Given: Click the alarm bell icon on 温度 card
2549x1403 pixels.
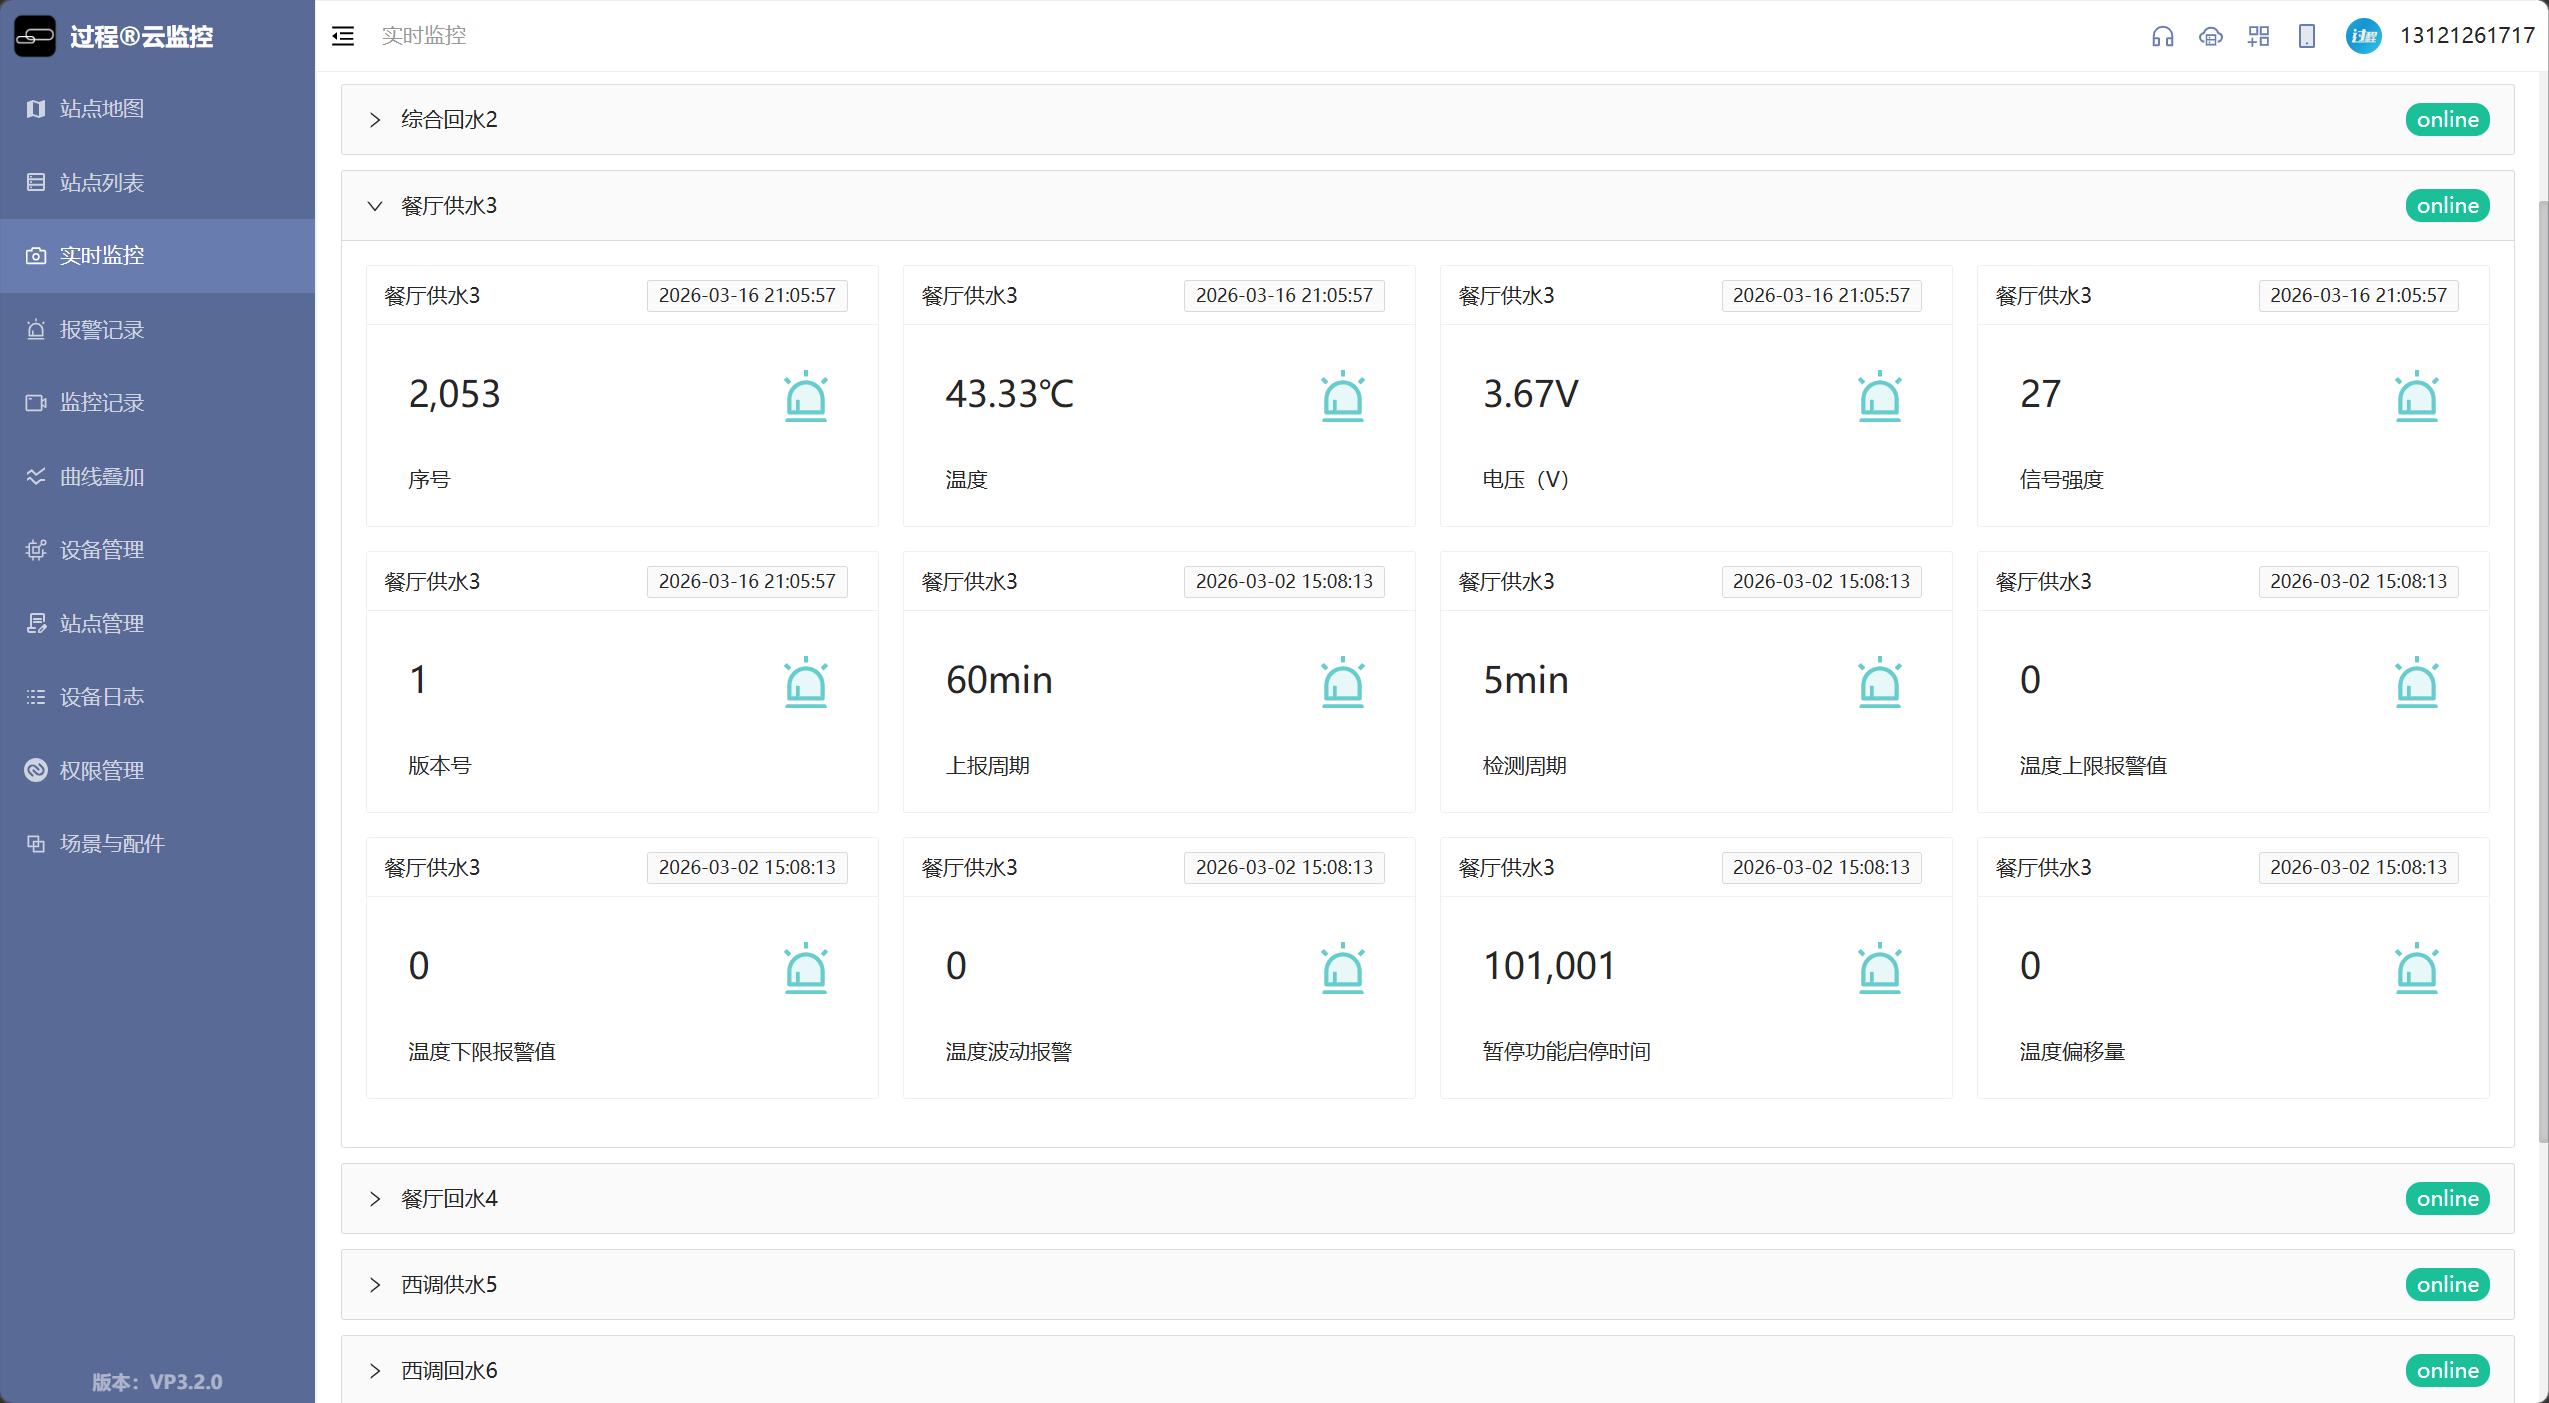Looking at the screenshot, I should [x=1342, y=396].
